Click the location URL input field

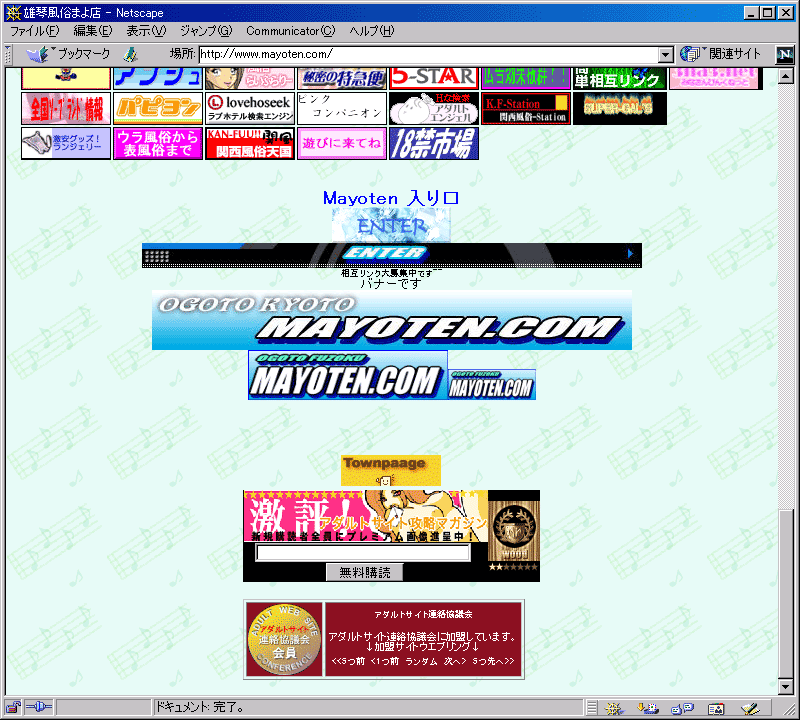[x=429, y=55]
